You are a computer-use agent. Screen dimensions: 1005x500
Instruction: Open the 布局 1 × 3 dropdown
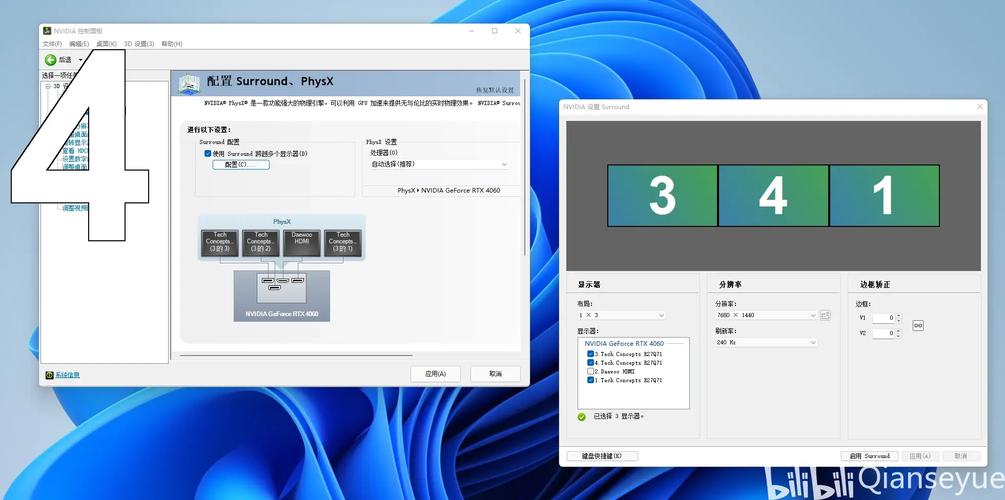tap(621, 315)
